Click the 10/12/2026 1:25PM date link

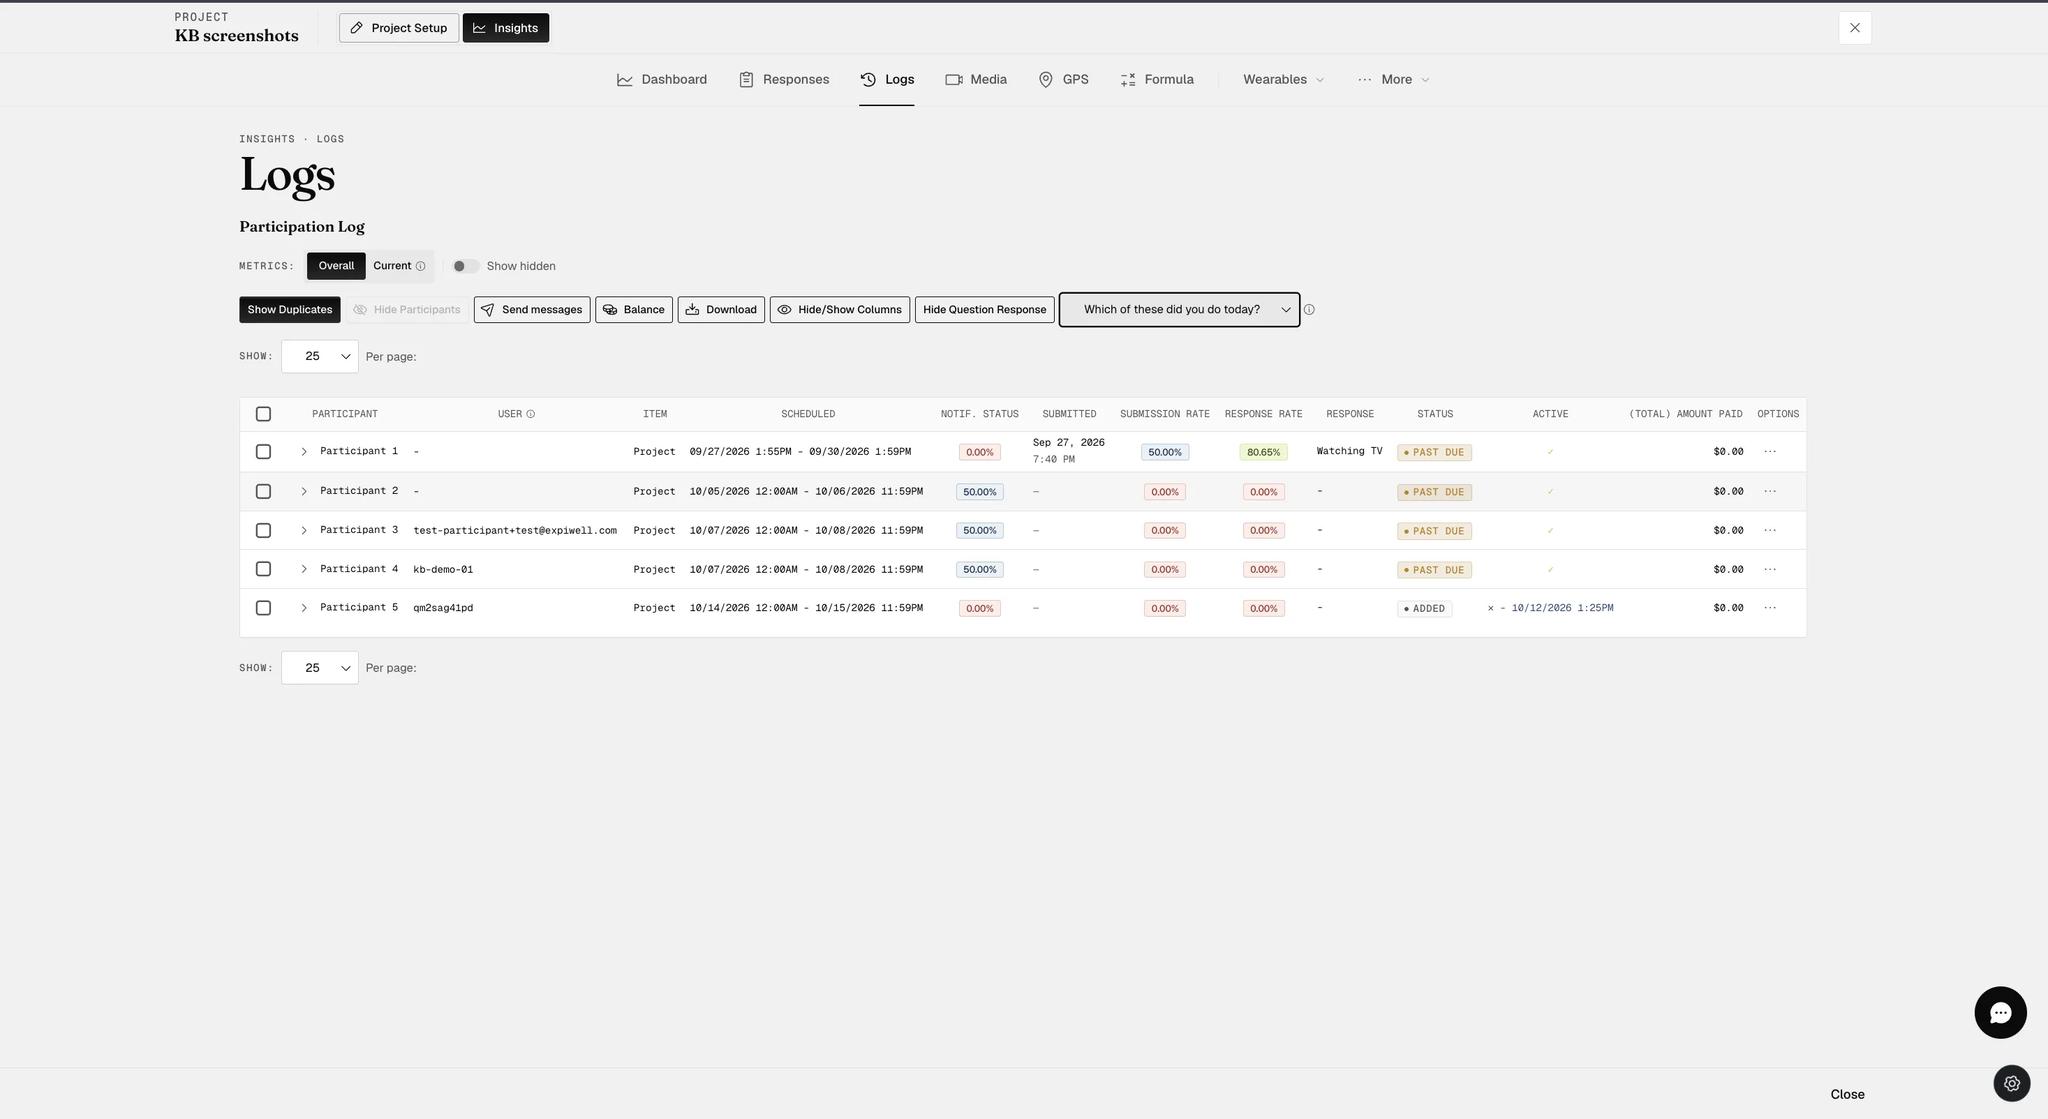(x=1562, y=608)
